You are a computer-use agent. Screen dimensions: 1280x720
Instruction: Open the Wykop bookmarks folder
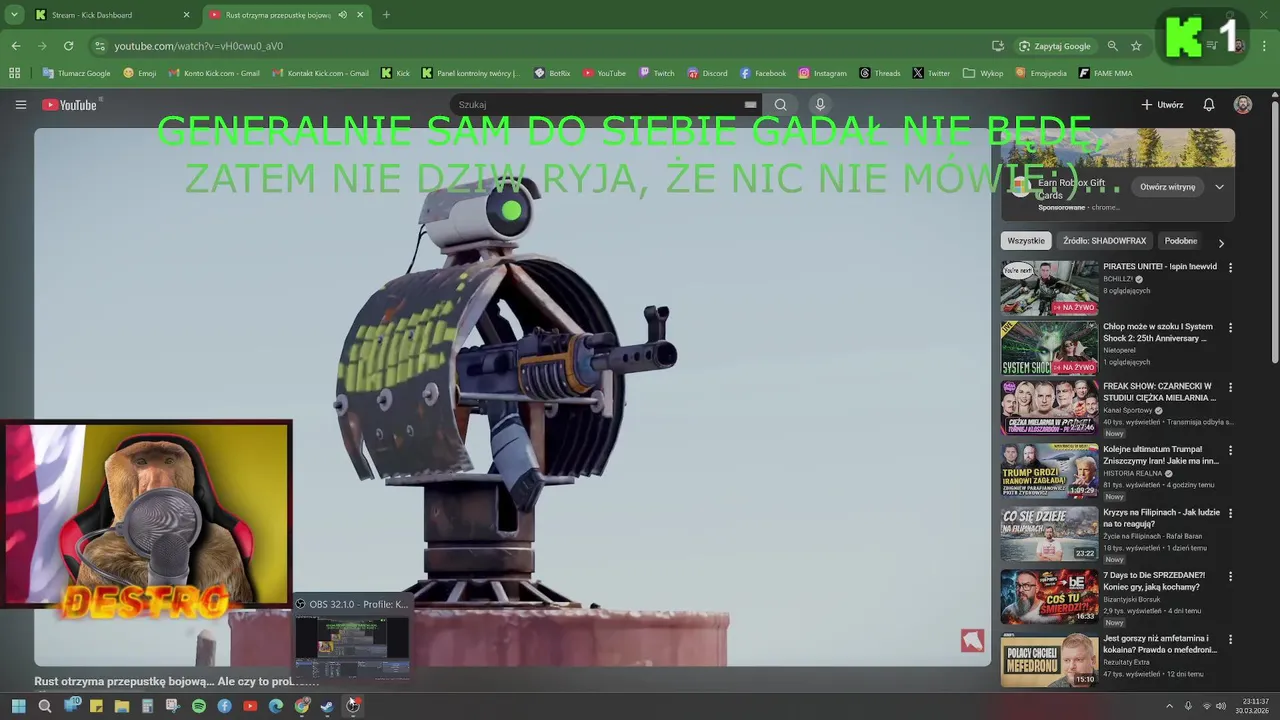click(983, 73)
